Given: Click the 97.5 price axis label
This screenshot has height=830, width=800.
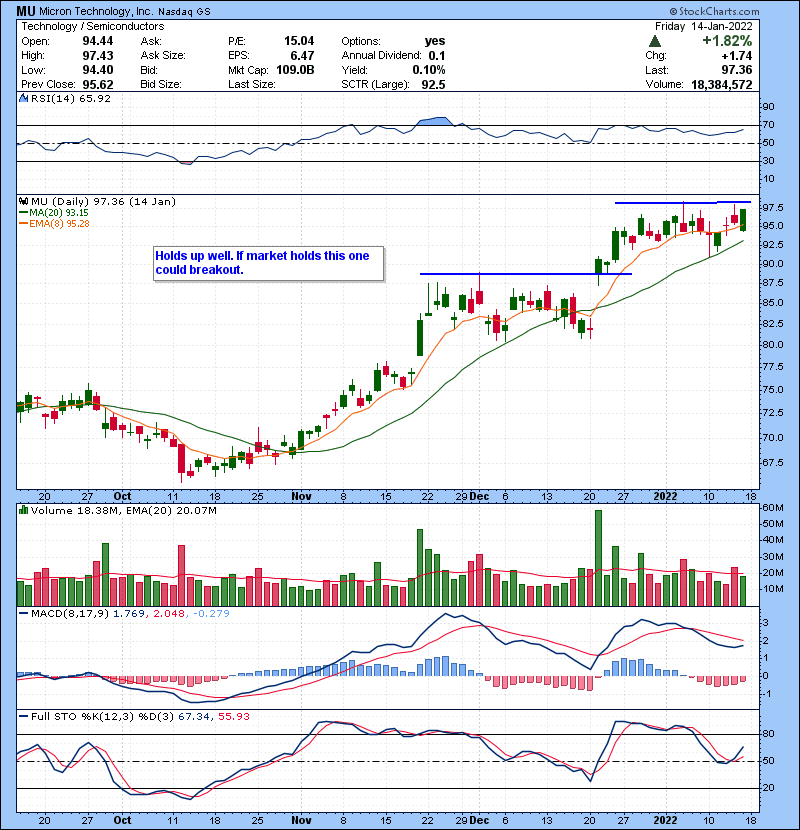Looking at the screenshot, I should pyautogui.click(x=772, y=208).
